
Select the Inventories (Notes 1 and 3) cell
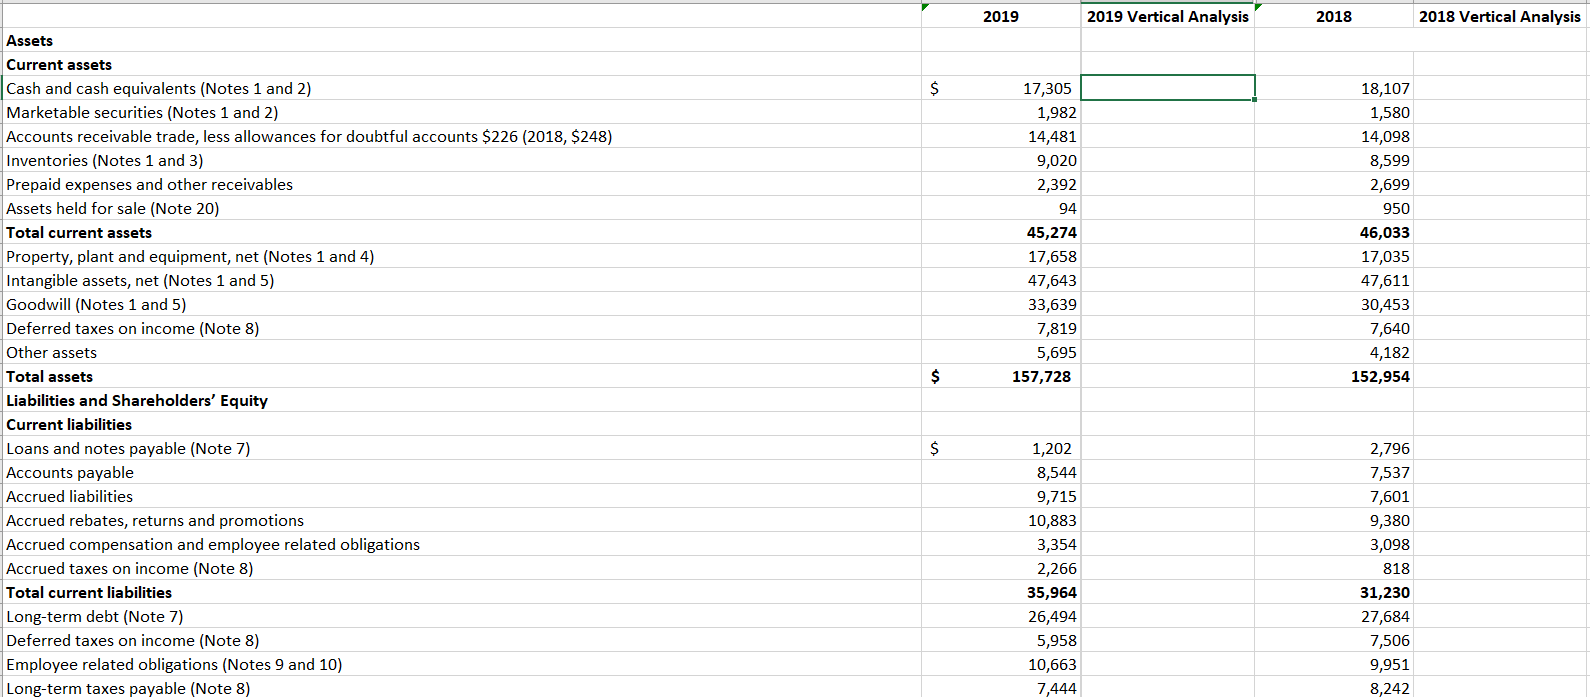pos(461,160)
